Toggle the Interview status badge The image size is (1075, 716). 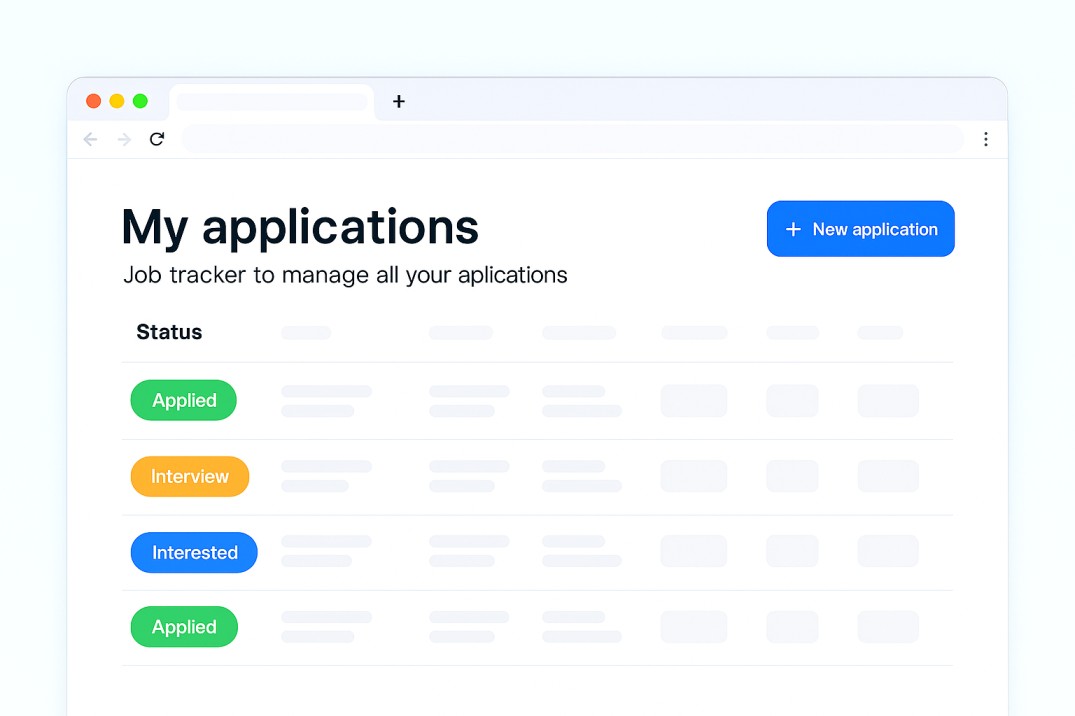point(189,476)
